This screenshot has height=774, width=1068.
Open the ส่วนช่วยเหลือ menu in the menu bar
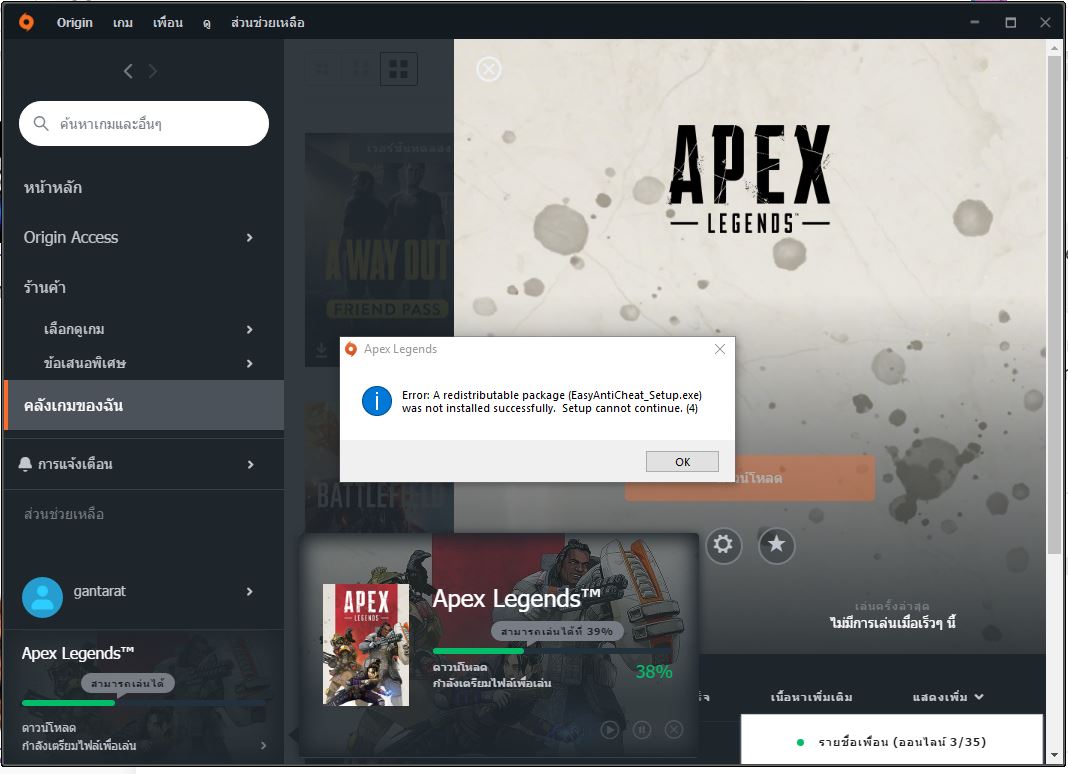tap(268, 22)
